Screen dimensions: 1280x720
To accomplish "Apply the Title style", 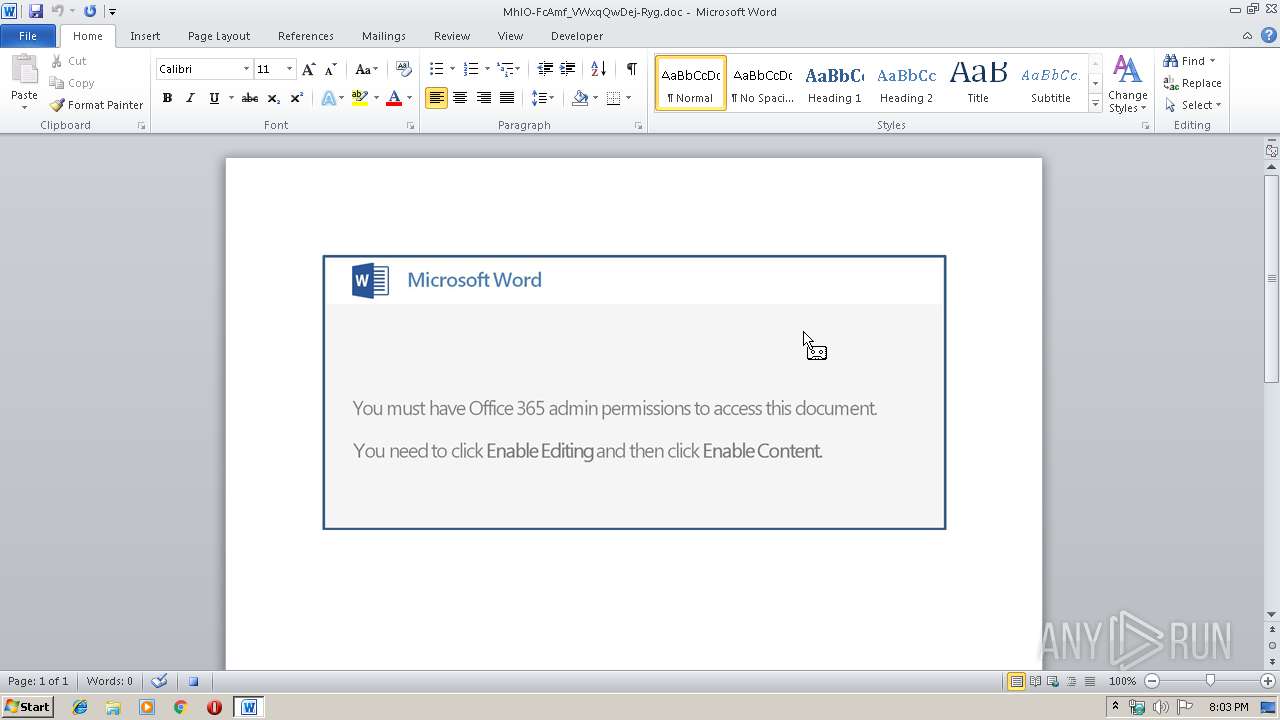I will pyautogui.click(x=978, y=84).
